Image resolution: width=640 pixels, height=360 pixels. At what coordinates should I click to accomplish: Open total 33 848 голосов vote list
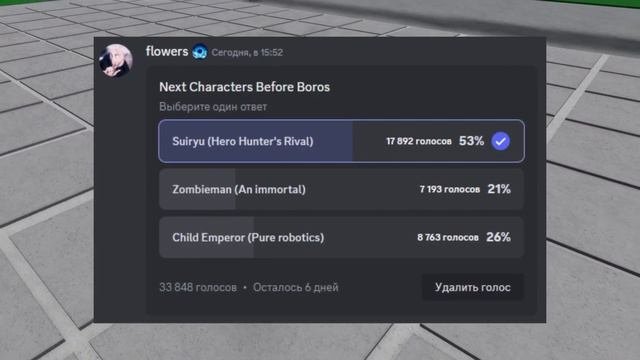[x=198, y=287]
